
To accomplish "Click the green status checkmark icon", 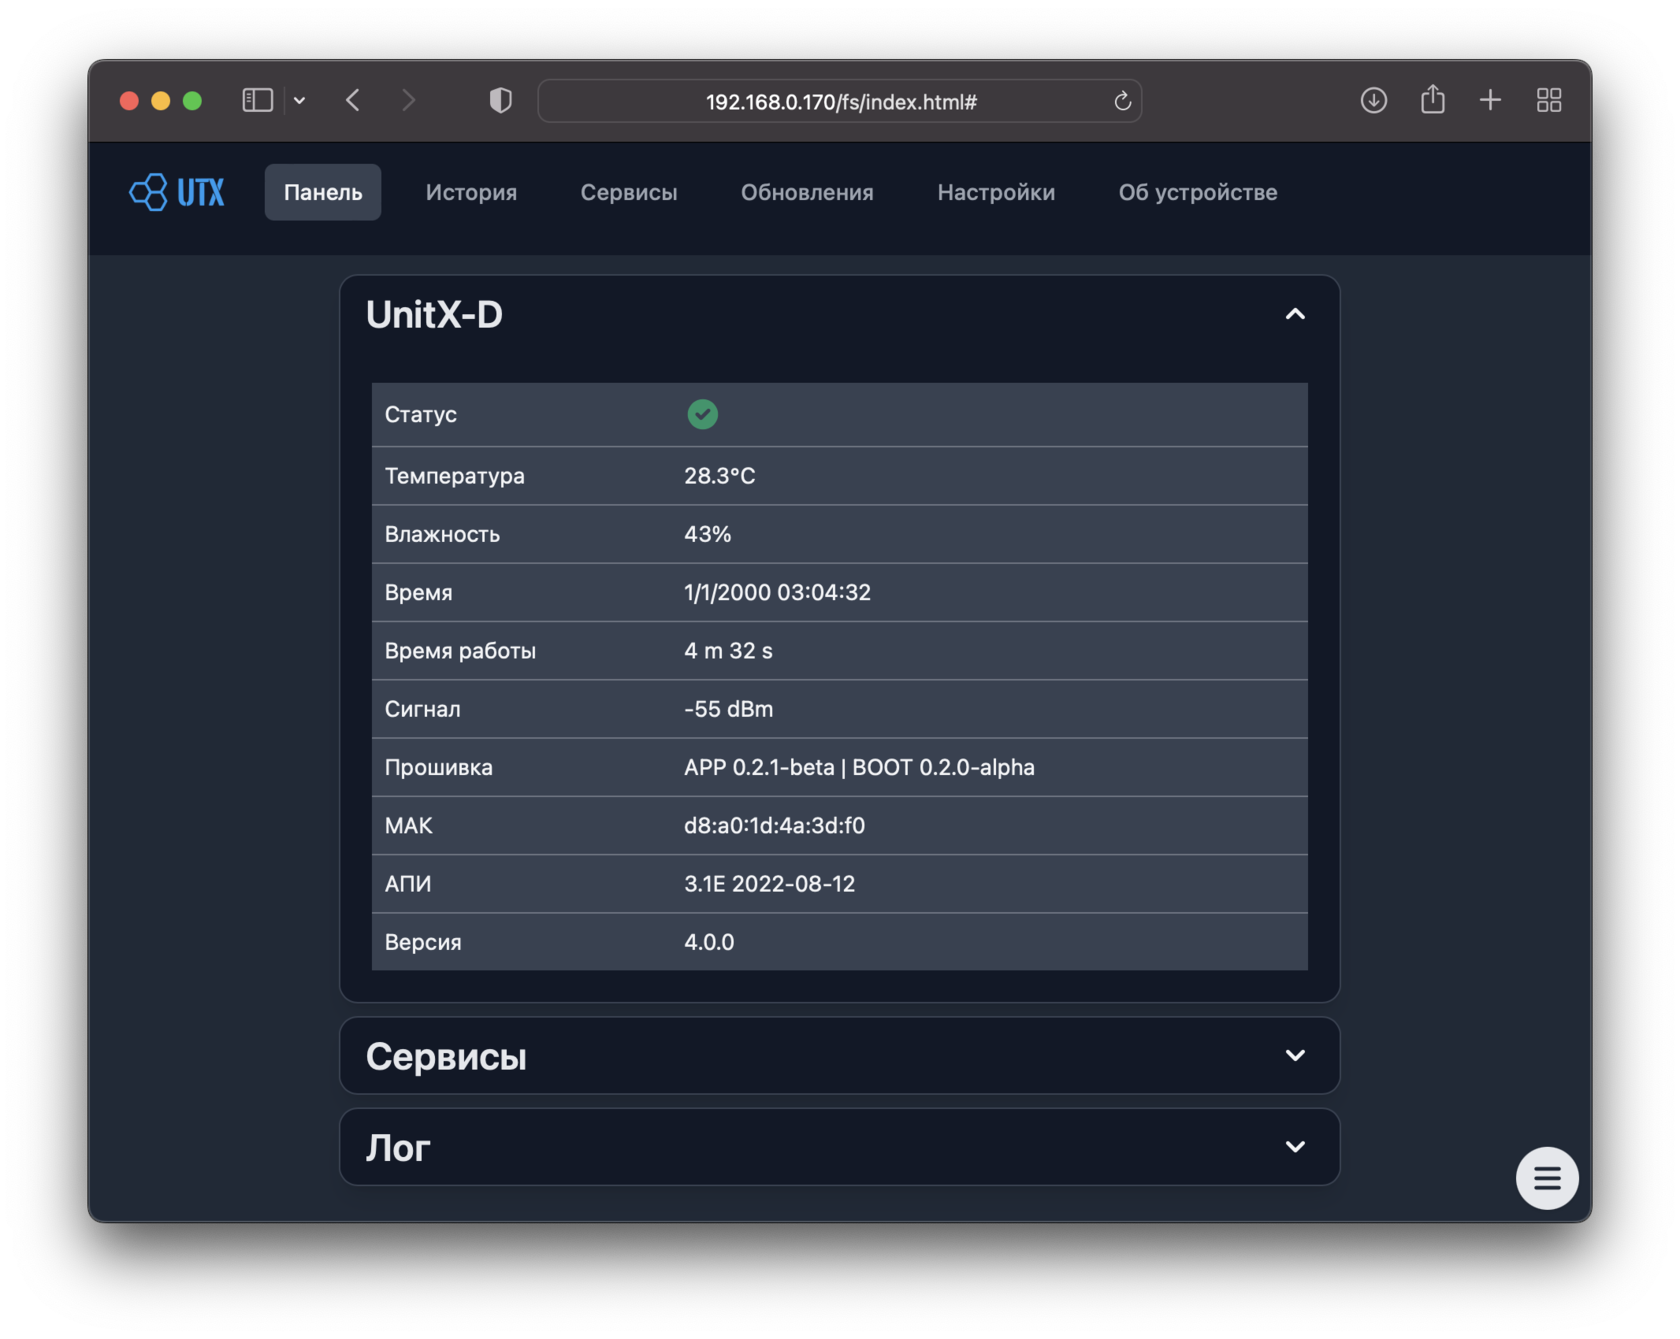I will click(x=703, y=414).
